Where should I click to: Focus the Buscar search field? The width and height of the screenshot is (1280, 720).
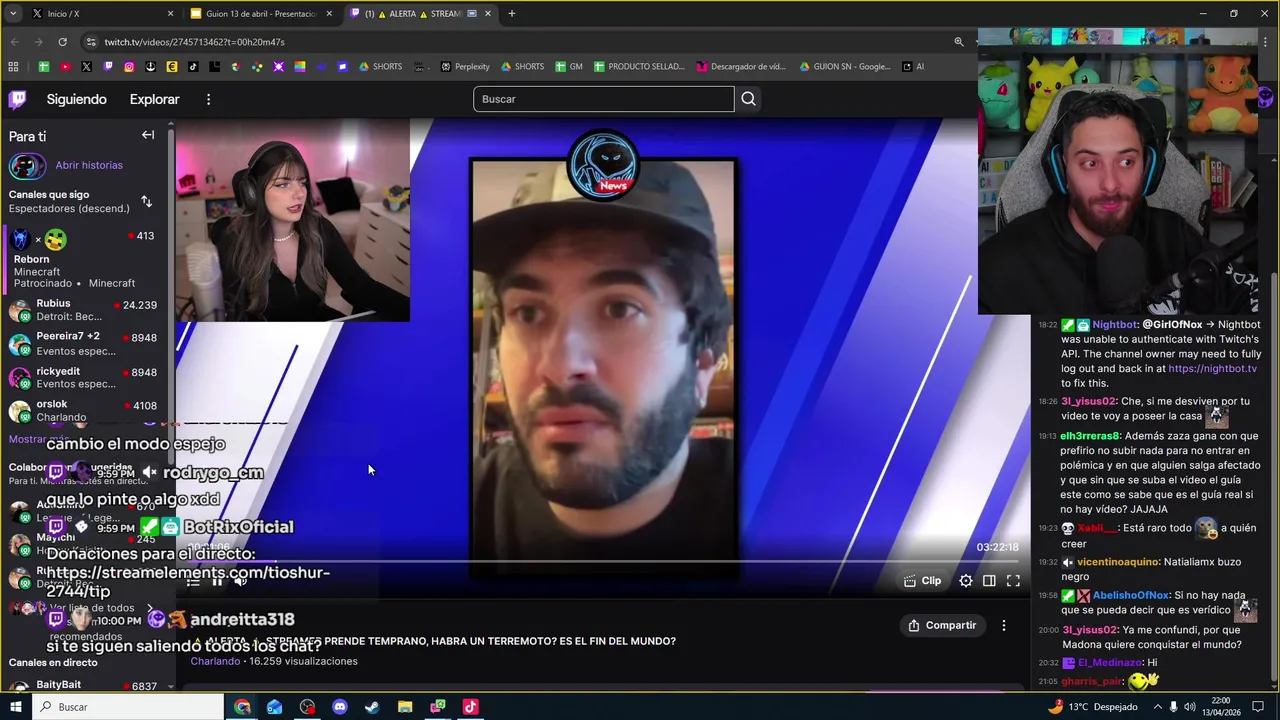604,99
